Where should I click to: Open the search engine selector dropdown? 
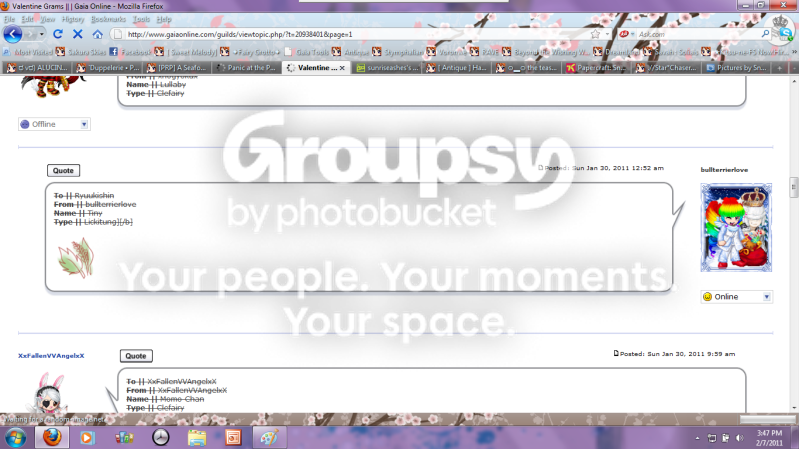coord(627,34)
